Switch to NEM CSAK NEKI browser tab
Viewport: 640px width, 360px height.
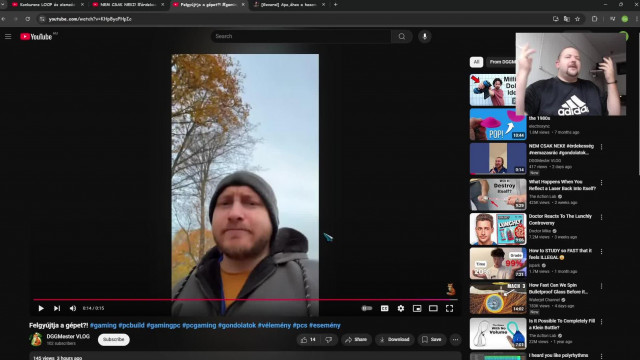(128, 4)
